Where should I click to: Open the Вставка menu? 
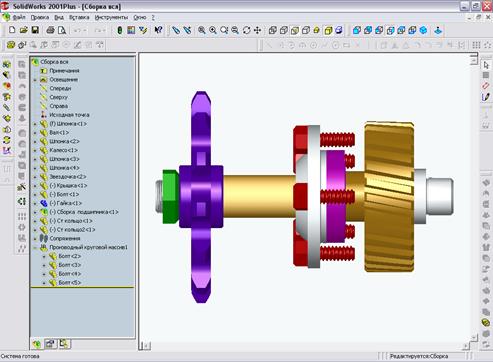79,17
